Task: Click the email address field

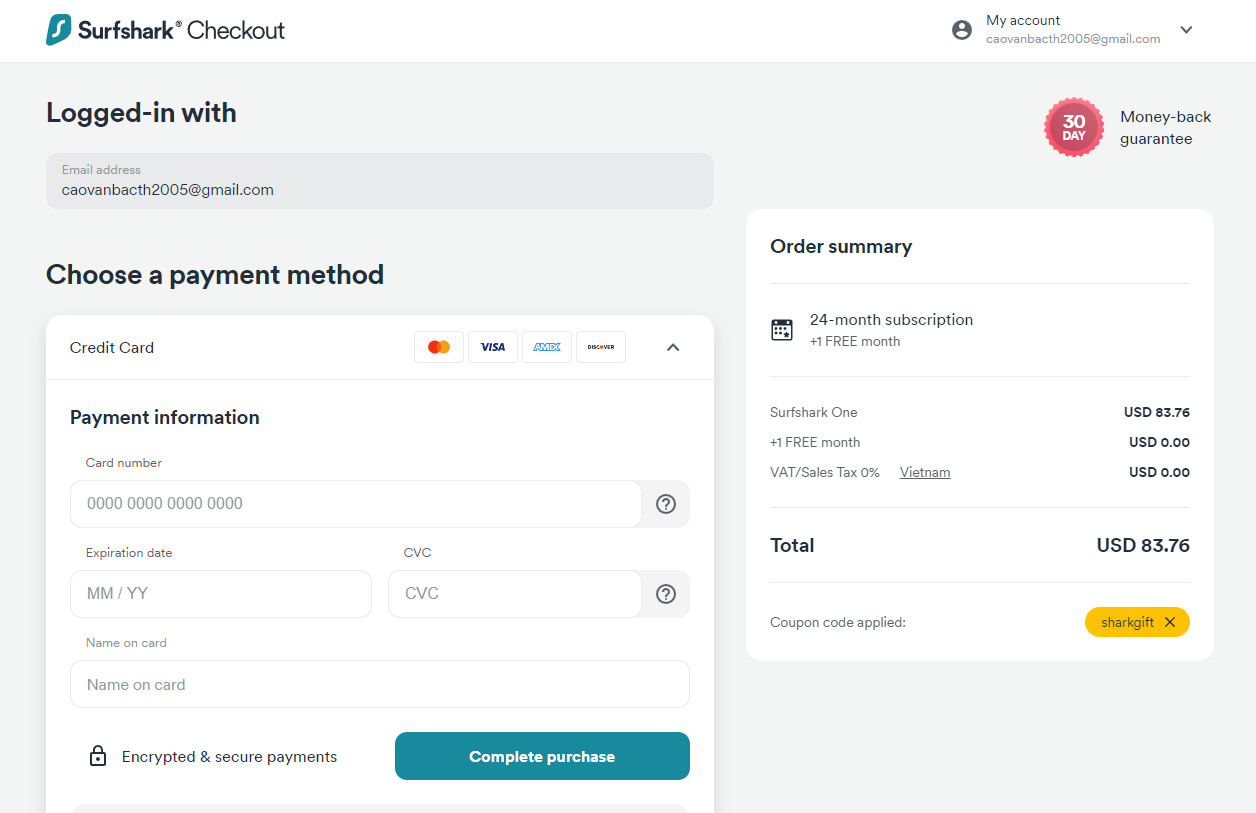Action: point(380,181)
